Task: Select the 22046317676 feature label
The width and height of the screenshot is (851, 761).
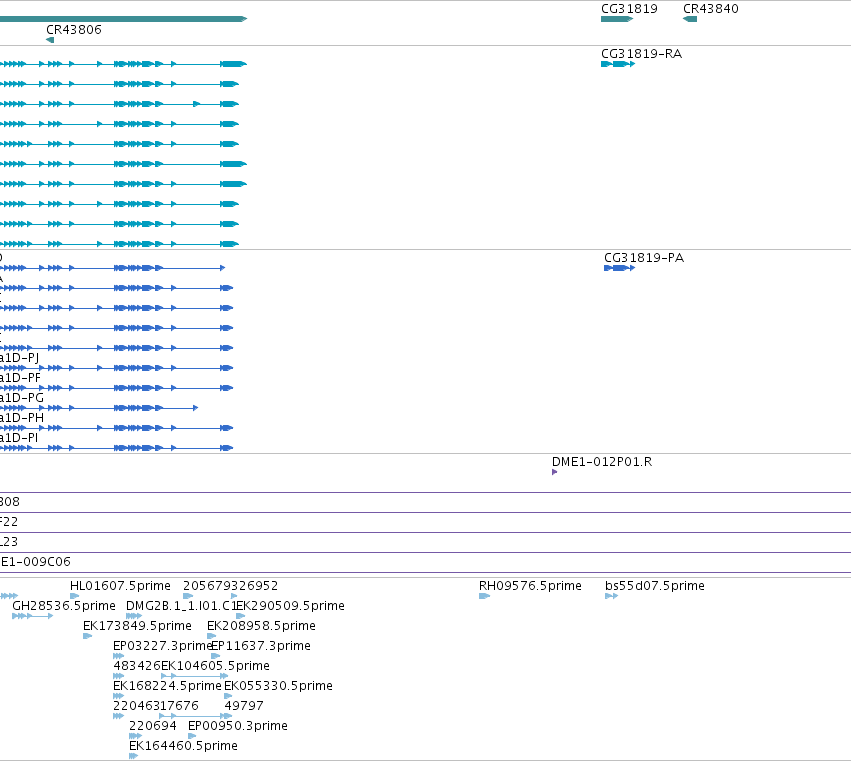Action: pyautogui.click(x=156, y=706)
